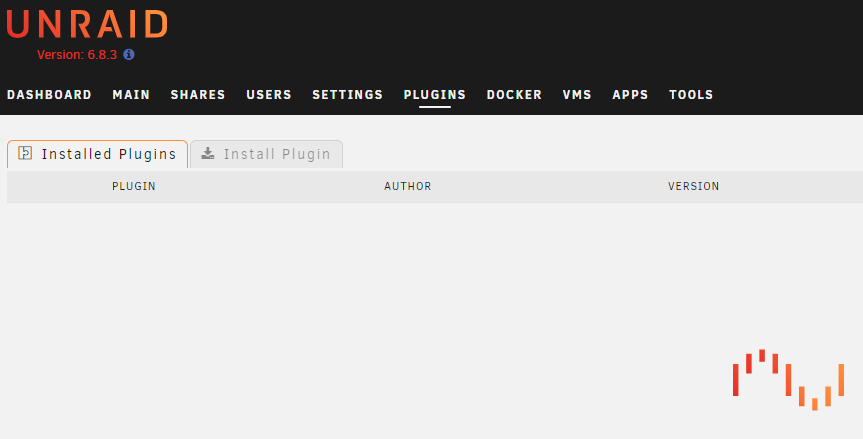Open the Shares section
The height and width of the screenshot is (439, 863).
tap(198, 95)
